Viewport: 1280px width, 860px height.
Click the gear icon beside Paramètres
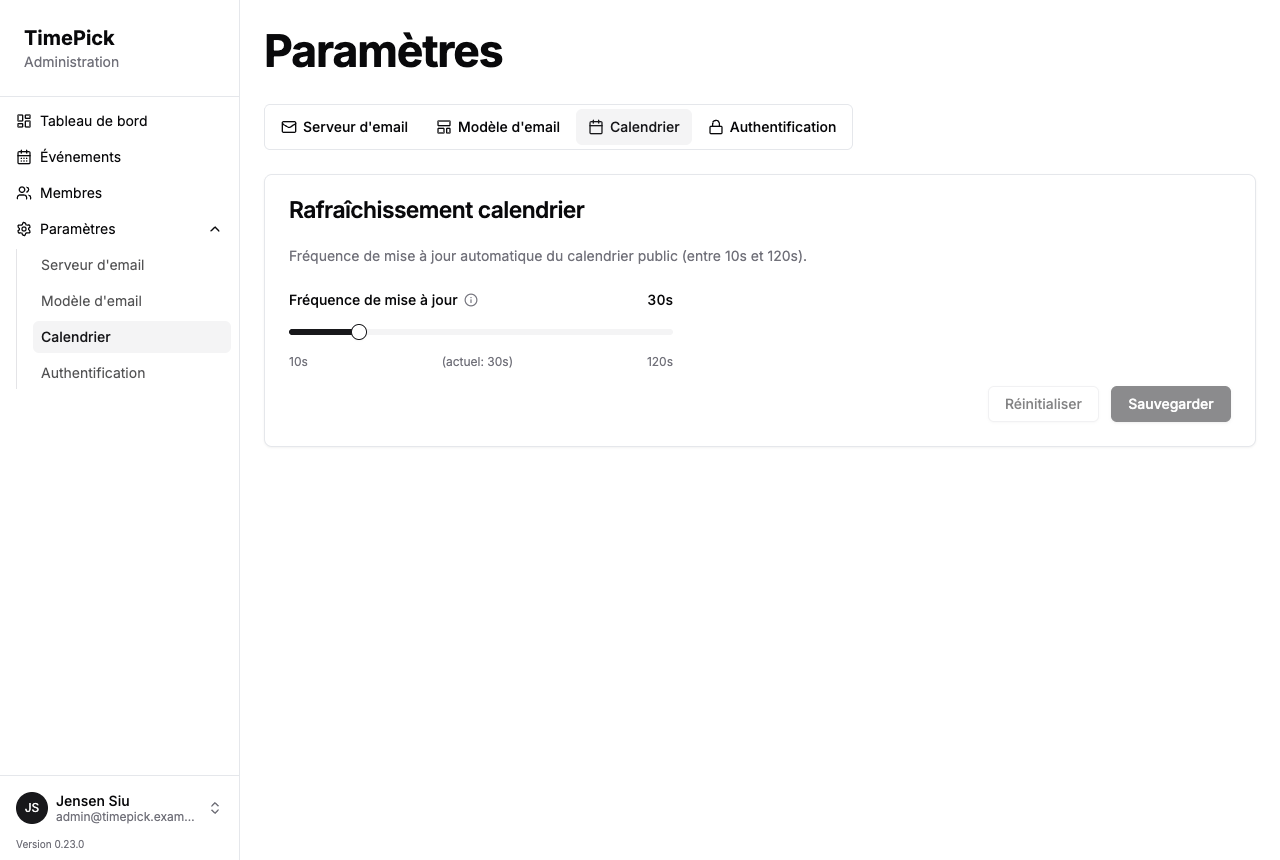(x=24, y=229)
